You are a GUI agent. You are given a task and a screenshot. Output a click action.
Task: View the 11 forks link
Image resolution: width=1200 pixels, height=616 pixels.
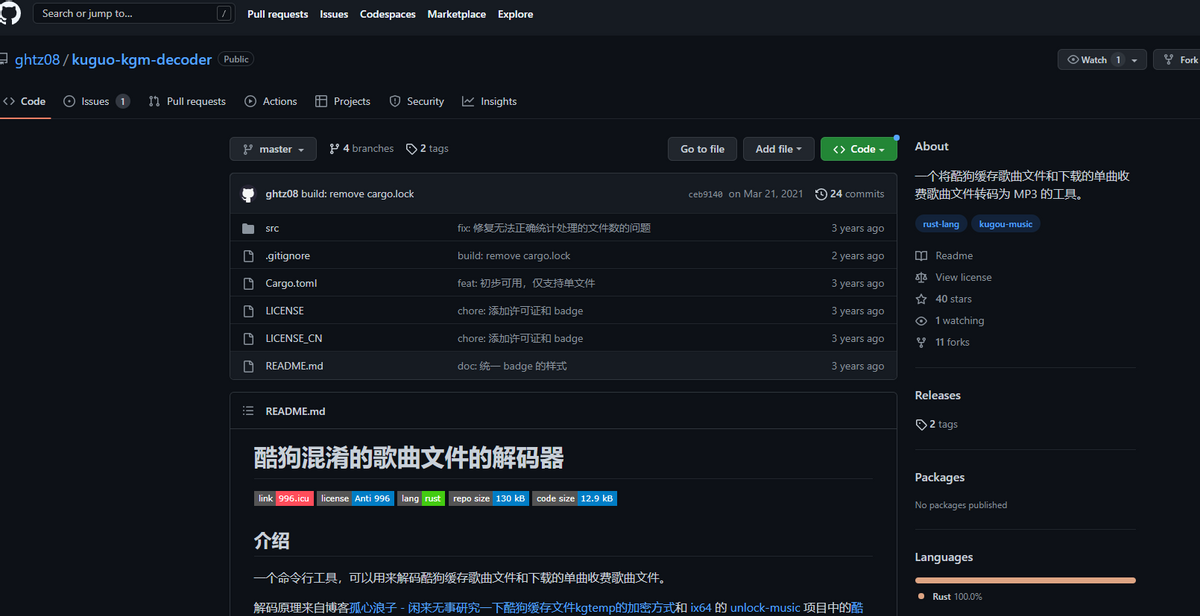point(943,342)
